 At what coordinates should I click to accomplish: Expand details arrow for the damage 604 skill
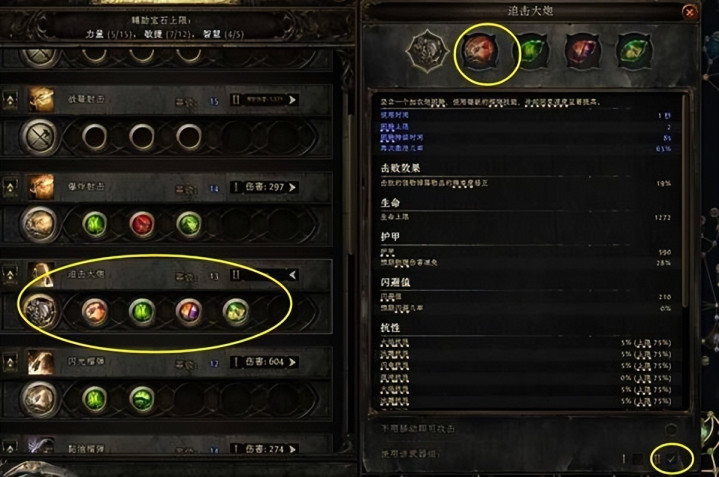(x=292, y=362)
